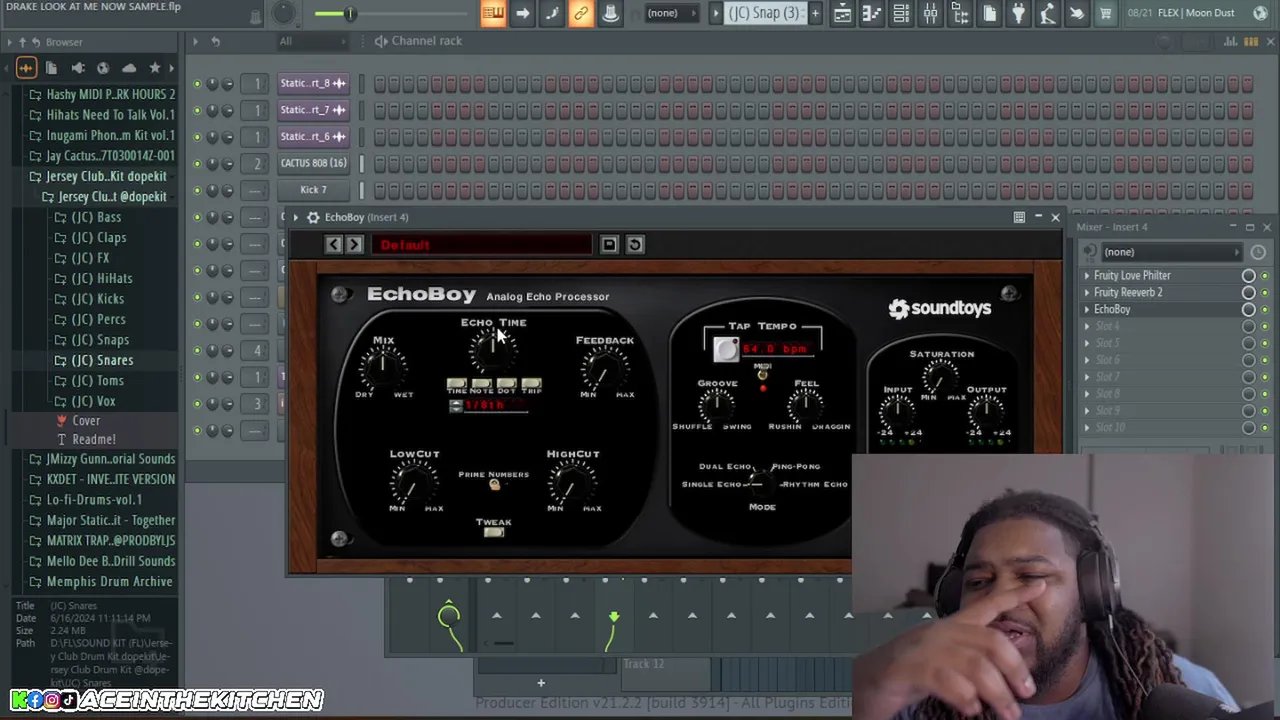1280x720 pixels.
Task: Click the browser up-folder arrow icon
Action: [x=23, y=42]
